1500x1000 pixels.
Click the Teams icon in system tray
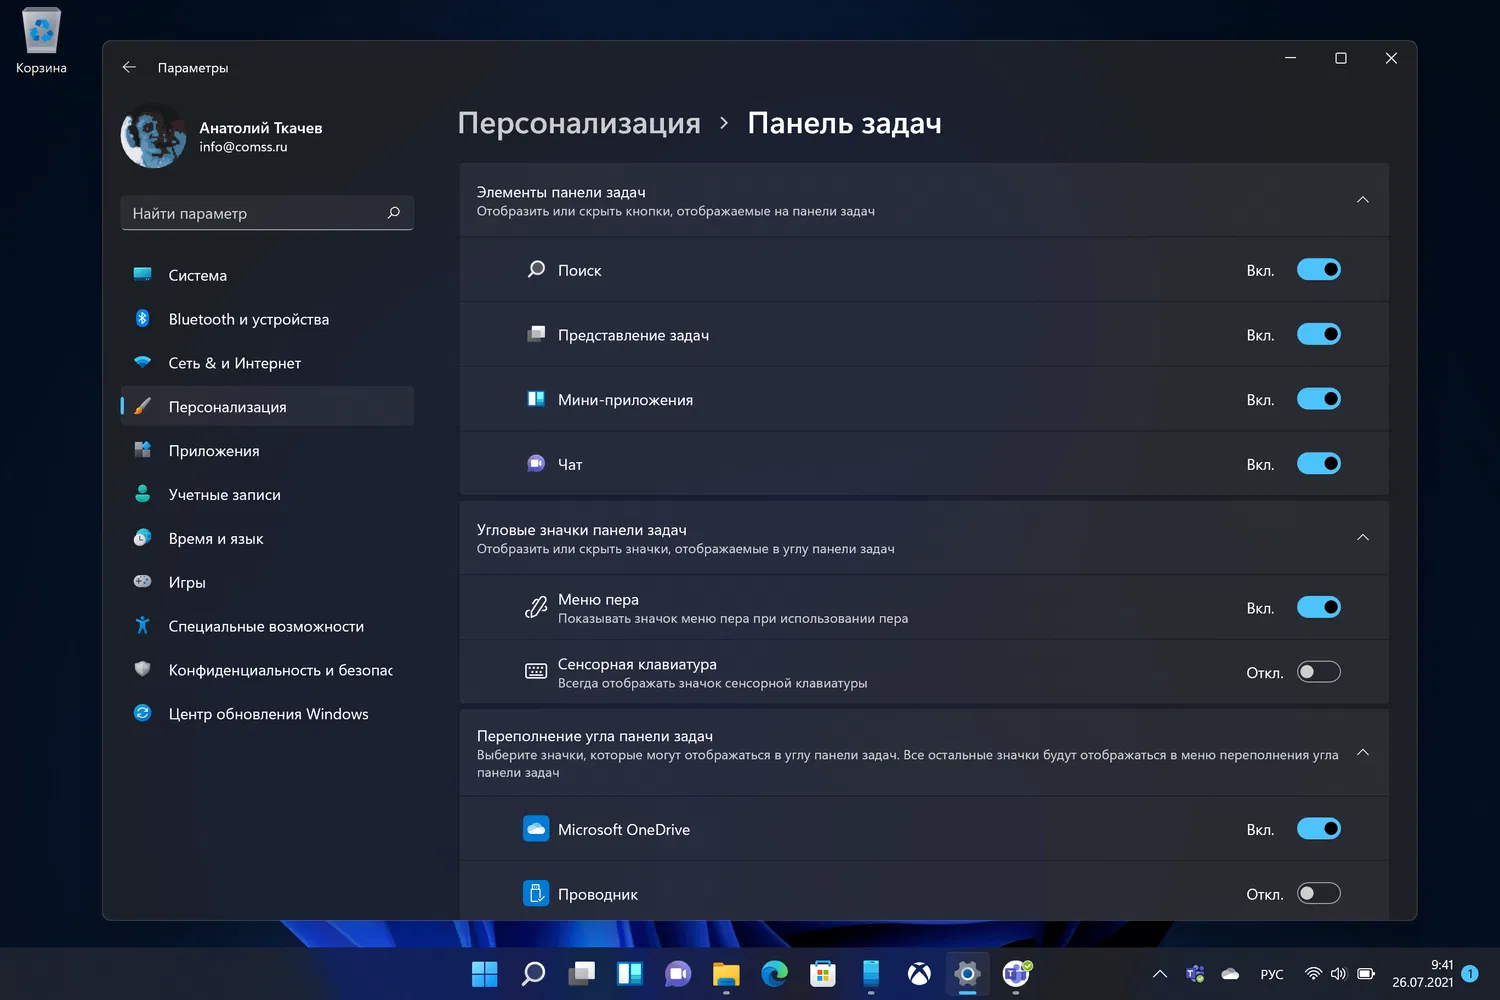(x=1195, y=974)
